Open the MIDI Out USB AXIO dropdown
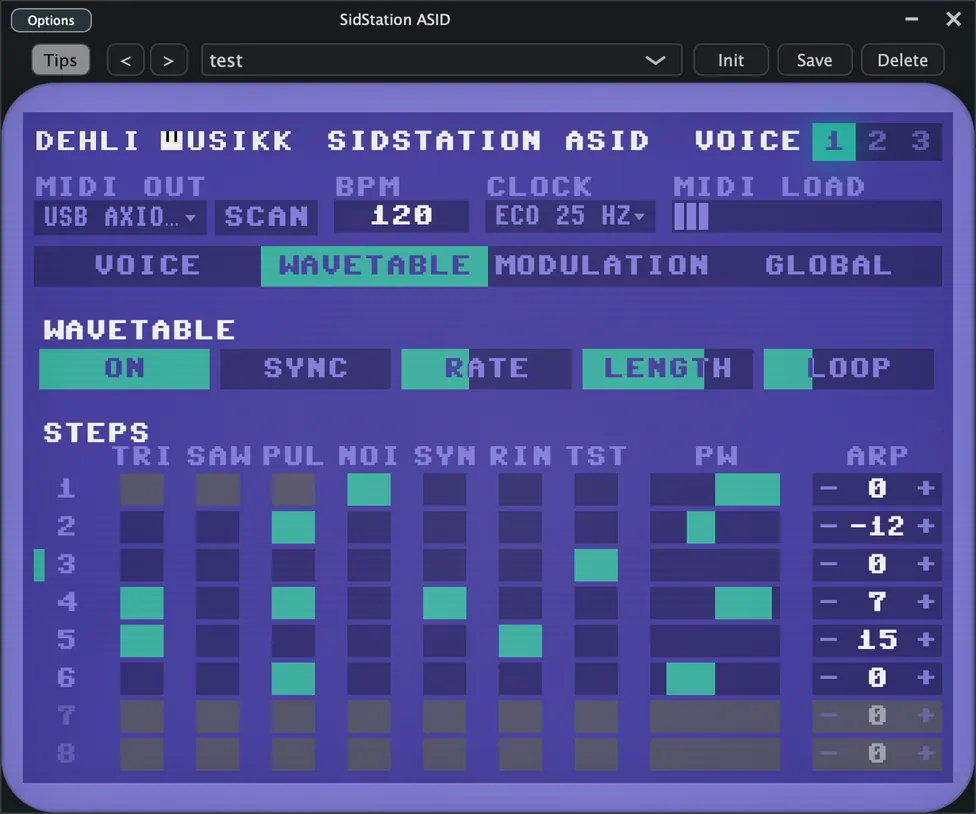Image resolution: width=976 pixels, height=814 pixels. click(x=120, y=217)
